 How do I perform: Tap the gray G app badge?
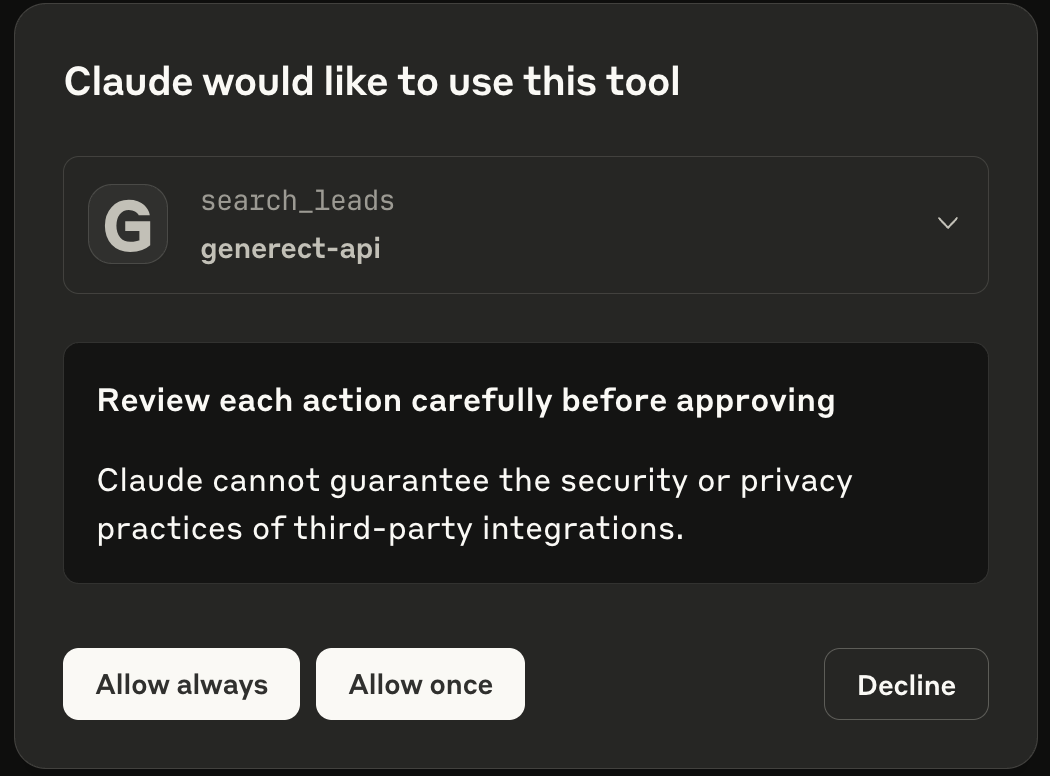click(x=128, y=224)
